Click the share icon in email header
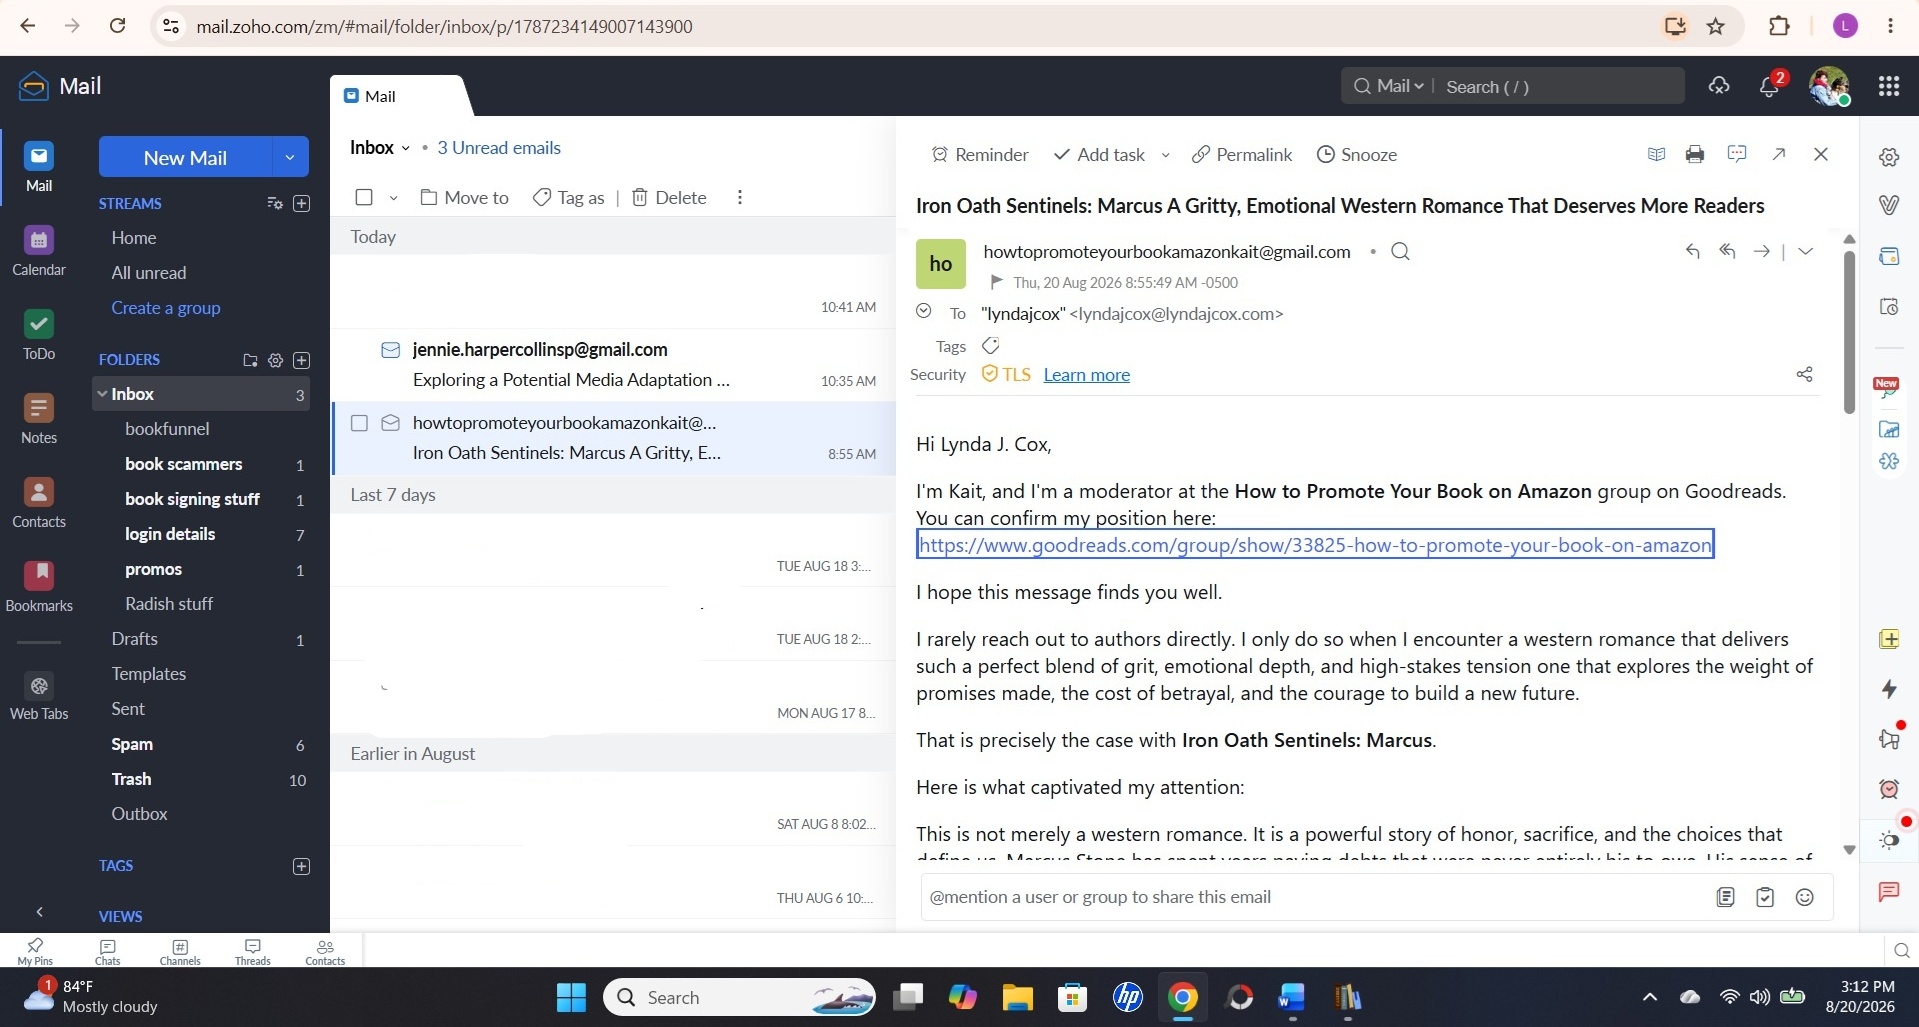This screenshot has width=1919, height=1027. coord(1804,374)
